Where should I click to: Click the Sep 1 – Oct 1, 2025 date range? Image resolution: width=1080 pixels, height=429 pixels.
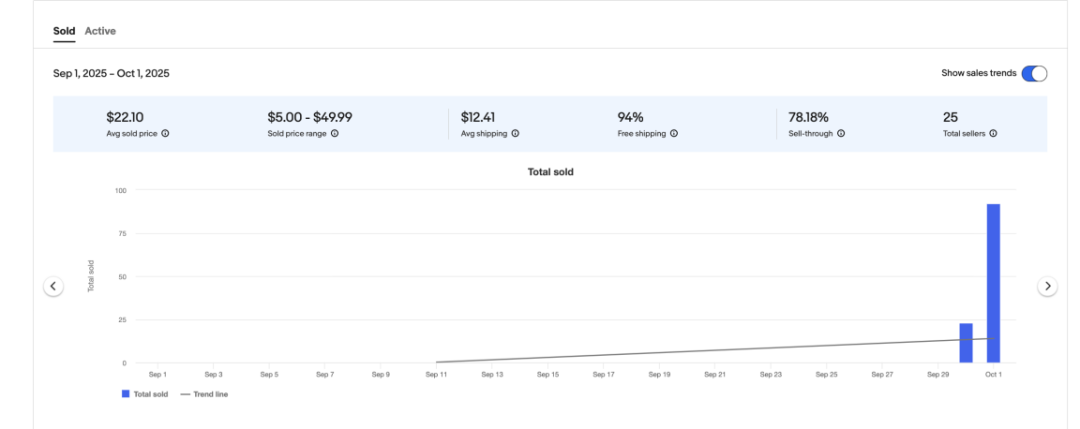pyautogui.click(x=111, y=73)
